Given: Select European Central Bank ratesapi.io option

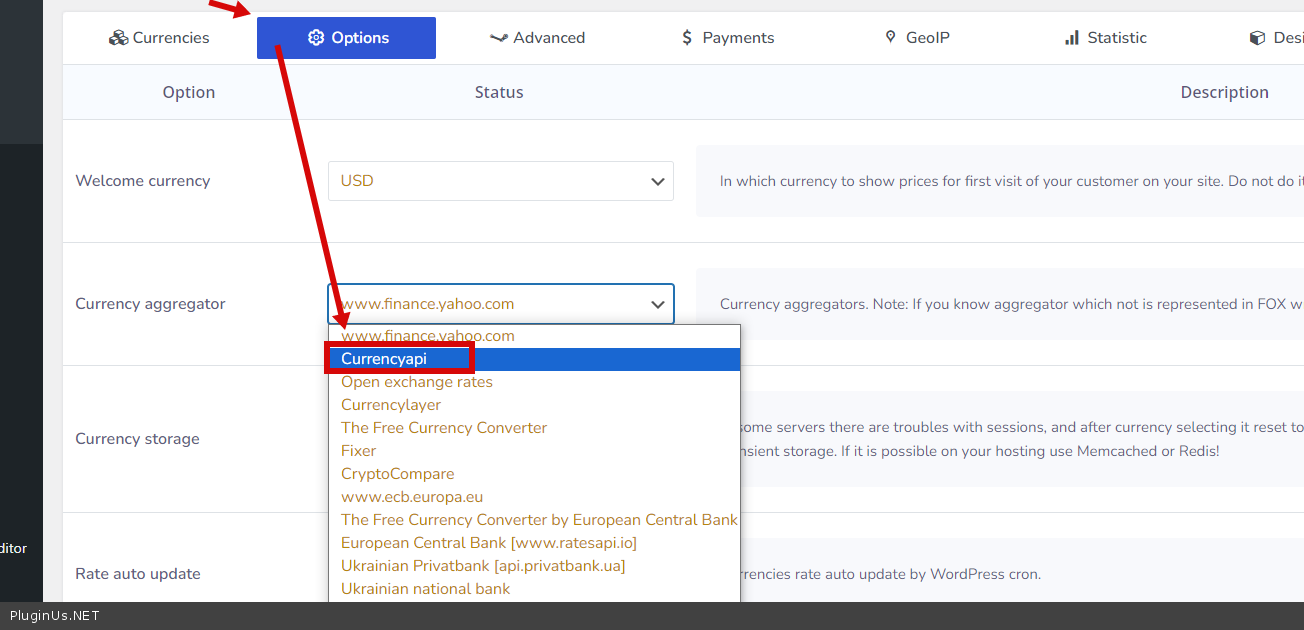Looking at the screenshot, I should pos(489,543).
